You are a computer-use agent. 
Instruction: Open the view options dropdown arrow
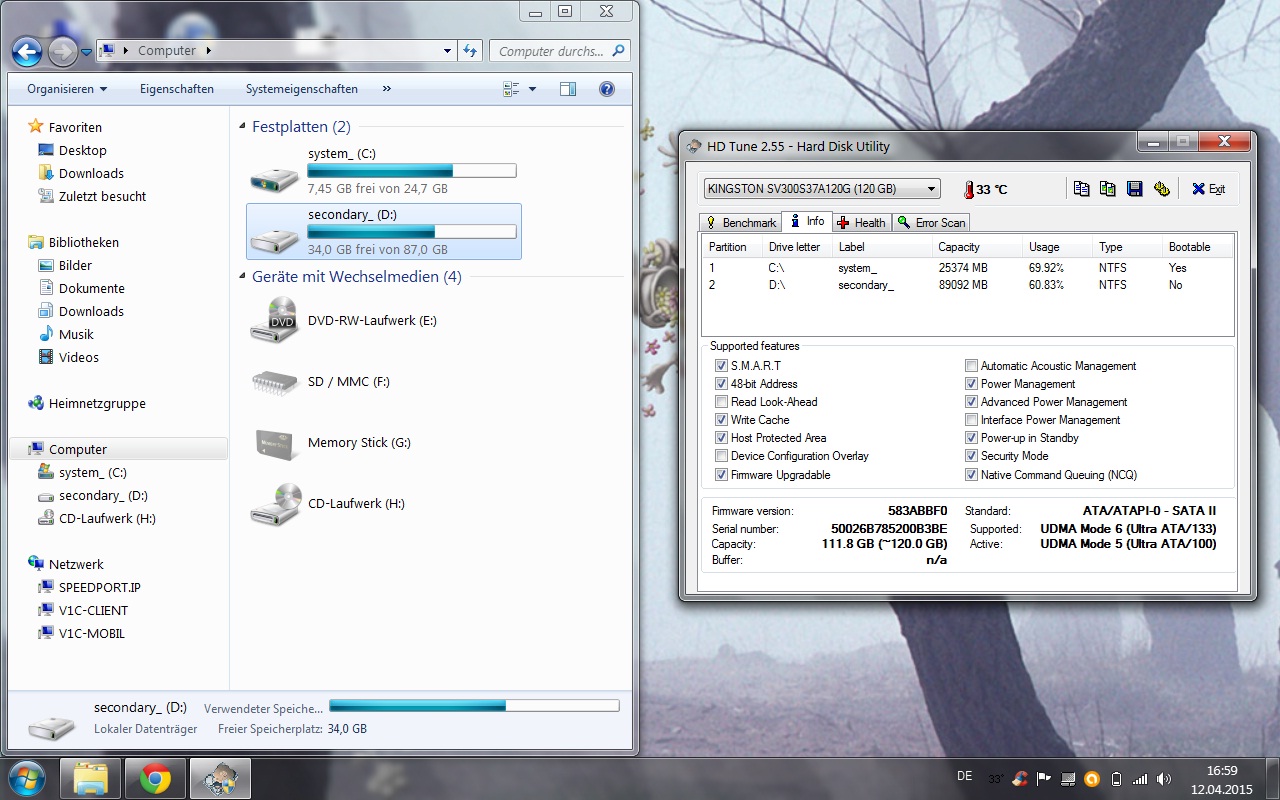532,89
